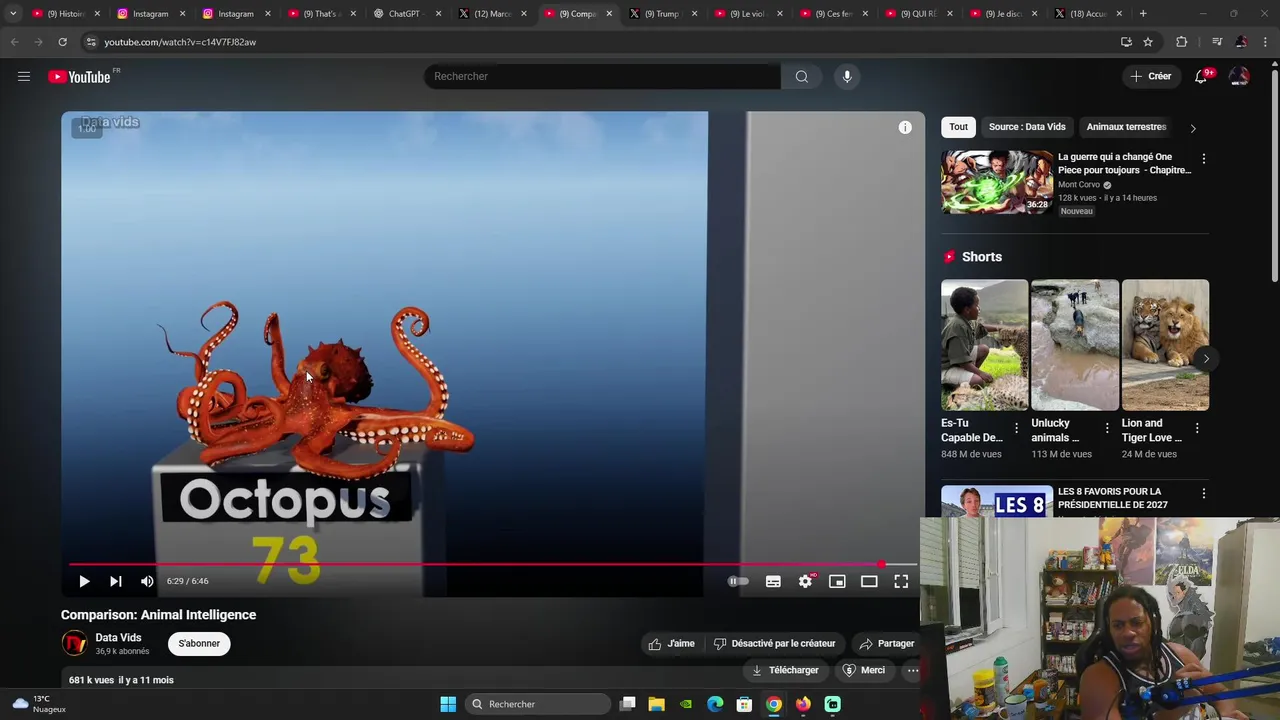Open YouTube notifications bell
Screen dimensions: 1280x720
pyautogui.click(x=1201, y=76)
